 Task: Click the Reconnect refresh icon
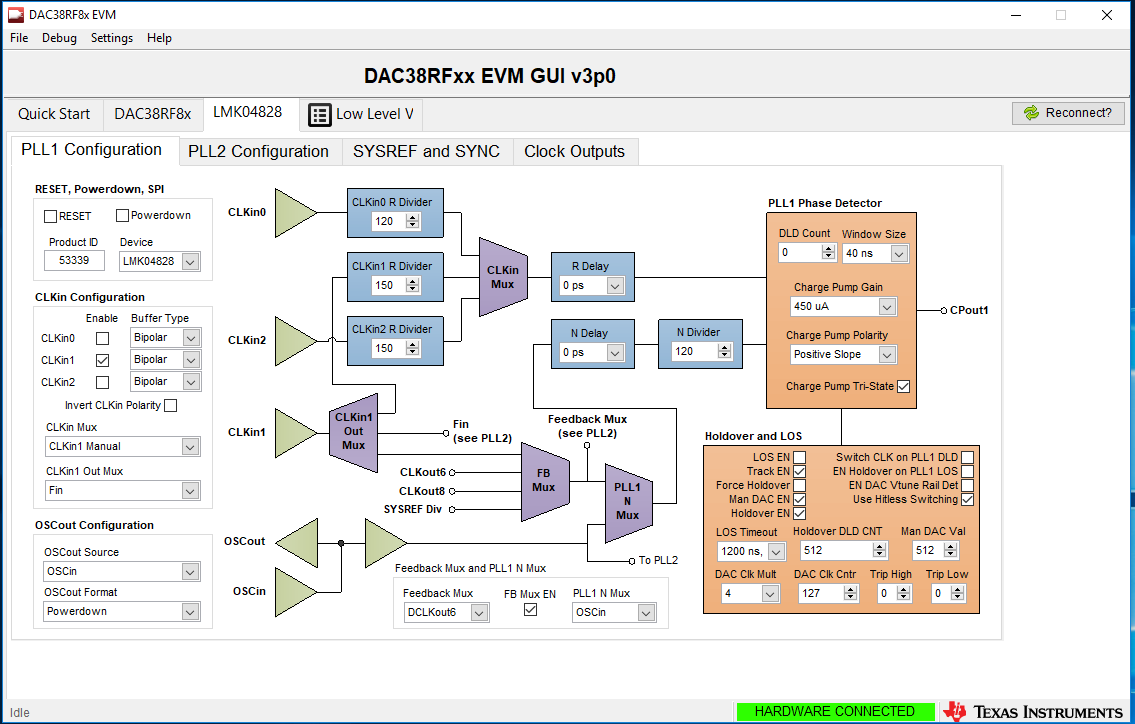pyautogui.click(x=1031, y=113)
